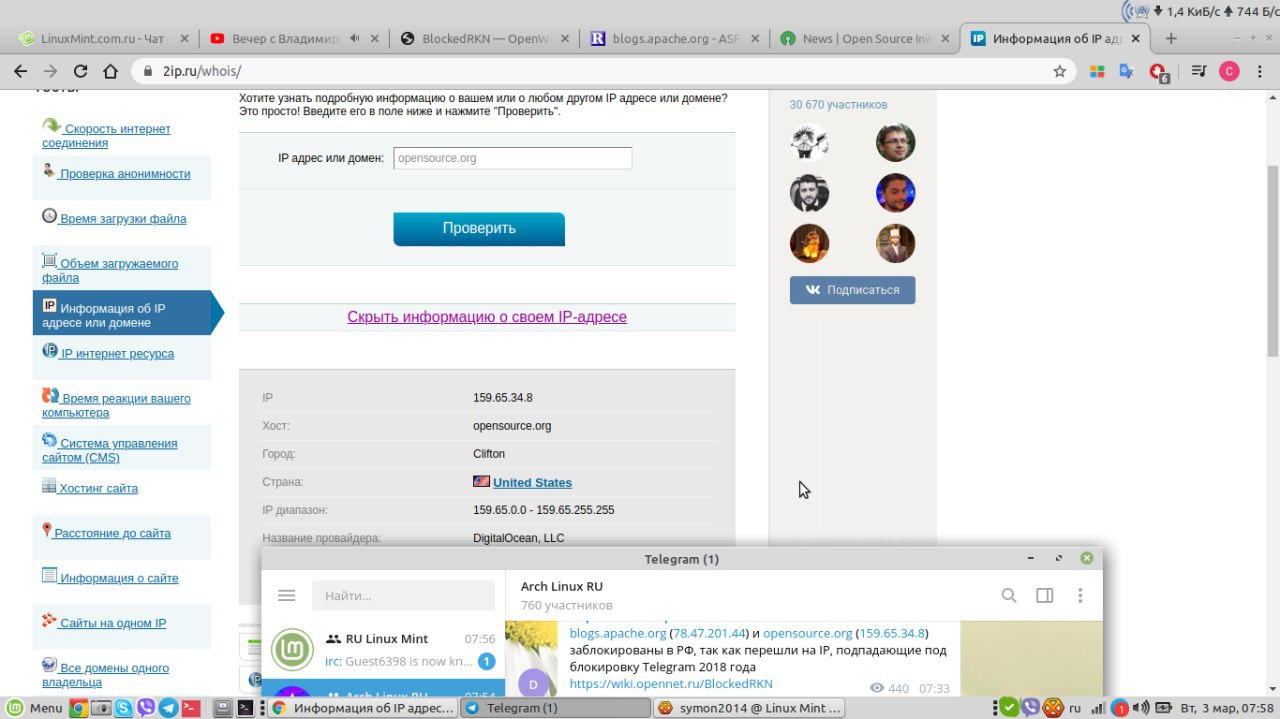Open the colorful squares extension icon

click(x=1097, y=71)
